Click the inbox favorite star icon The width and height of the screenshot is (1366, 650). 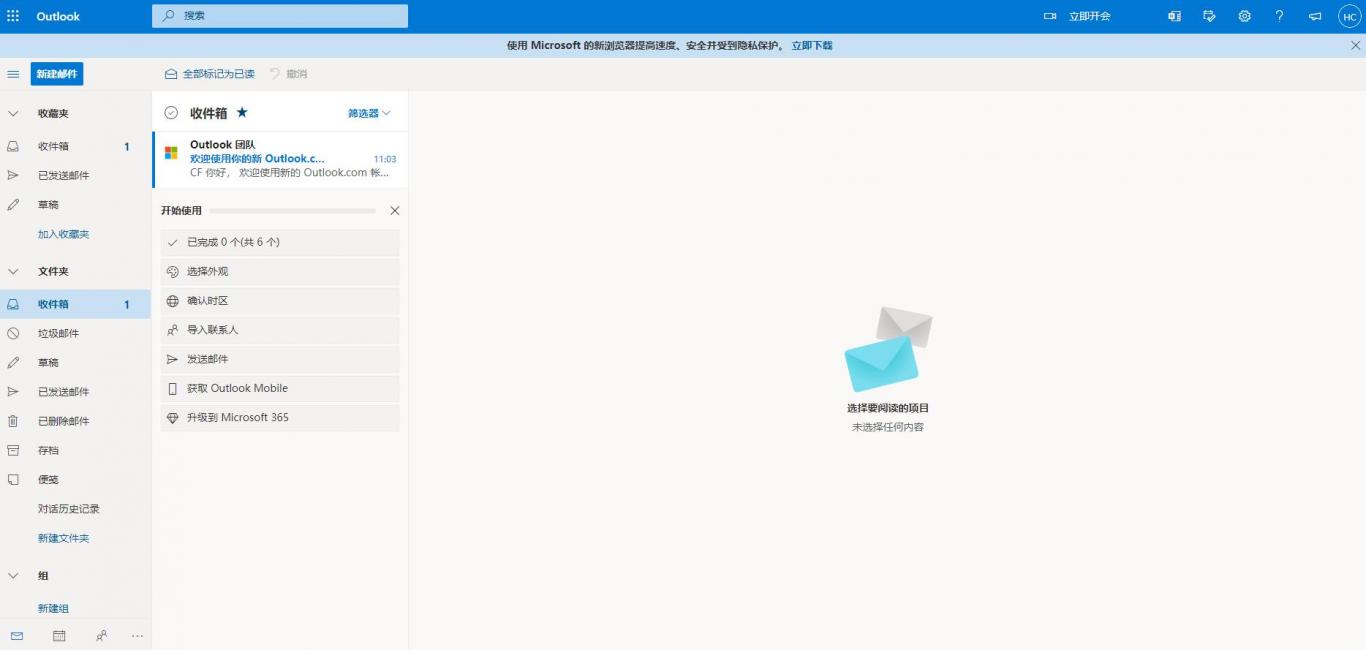click(x=242, y=112)
